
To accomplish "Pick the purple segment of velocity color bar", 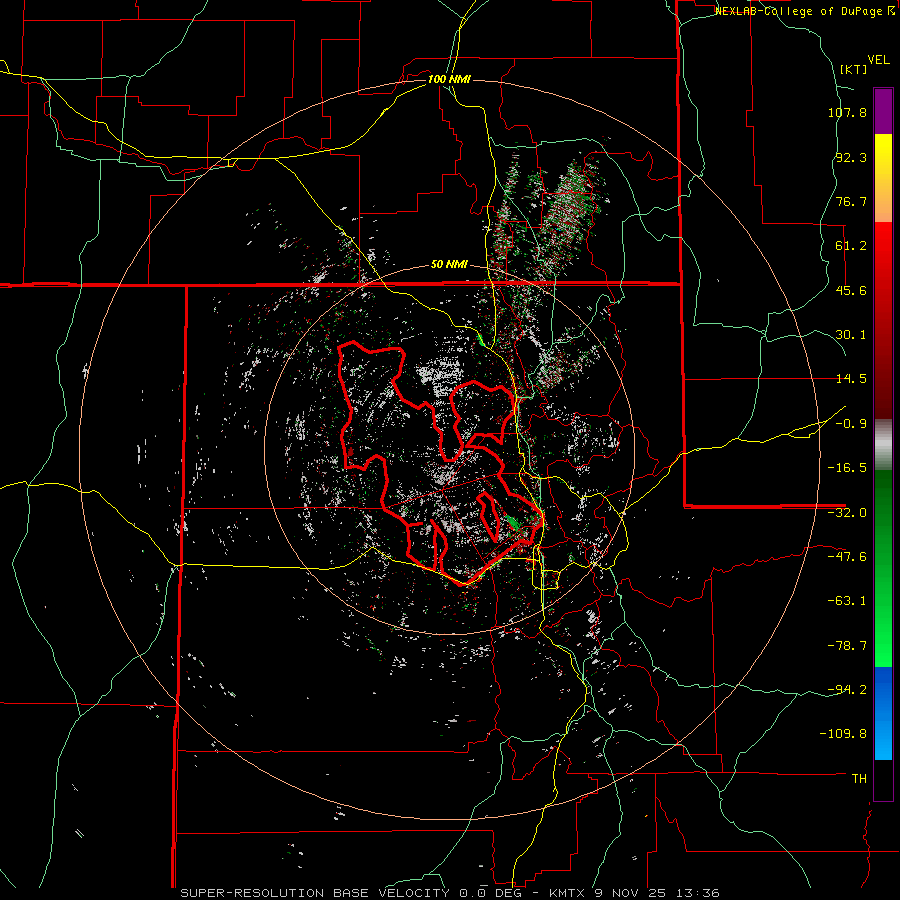I will click(883, 111).
